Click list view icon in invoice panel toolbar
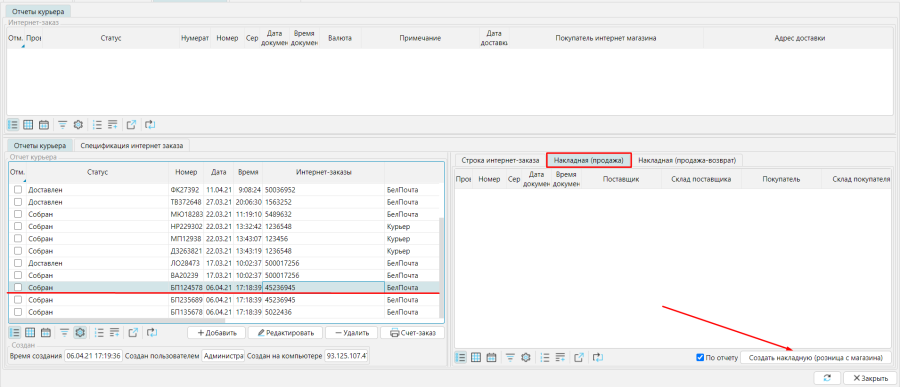Image resolution: width=900 pixels, height=387 pixels. [460, 357]
